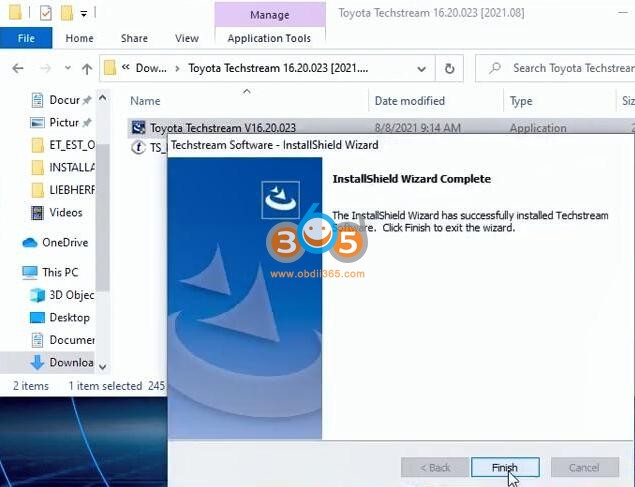Open pinned Pictur folder in sidebar

click(x=64, y=122)
